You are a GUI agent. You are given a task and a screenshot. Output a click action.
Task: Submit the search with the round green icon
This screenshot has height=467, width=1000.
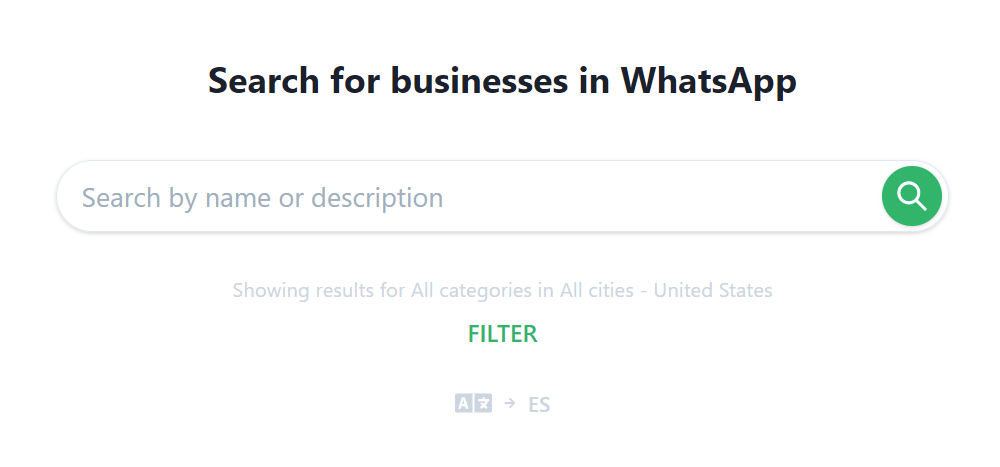[x=911, y=196]
